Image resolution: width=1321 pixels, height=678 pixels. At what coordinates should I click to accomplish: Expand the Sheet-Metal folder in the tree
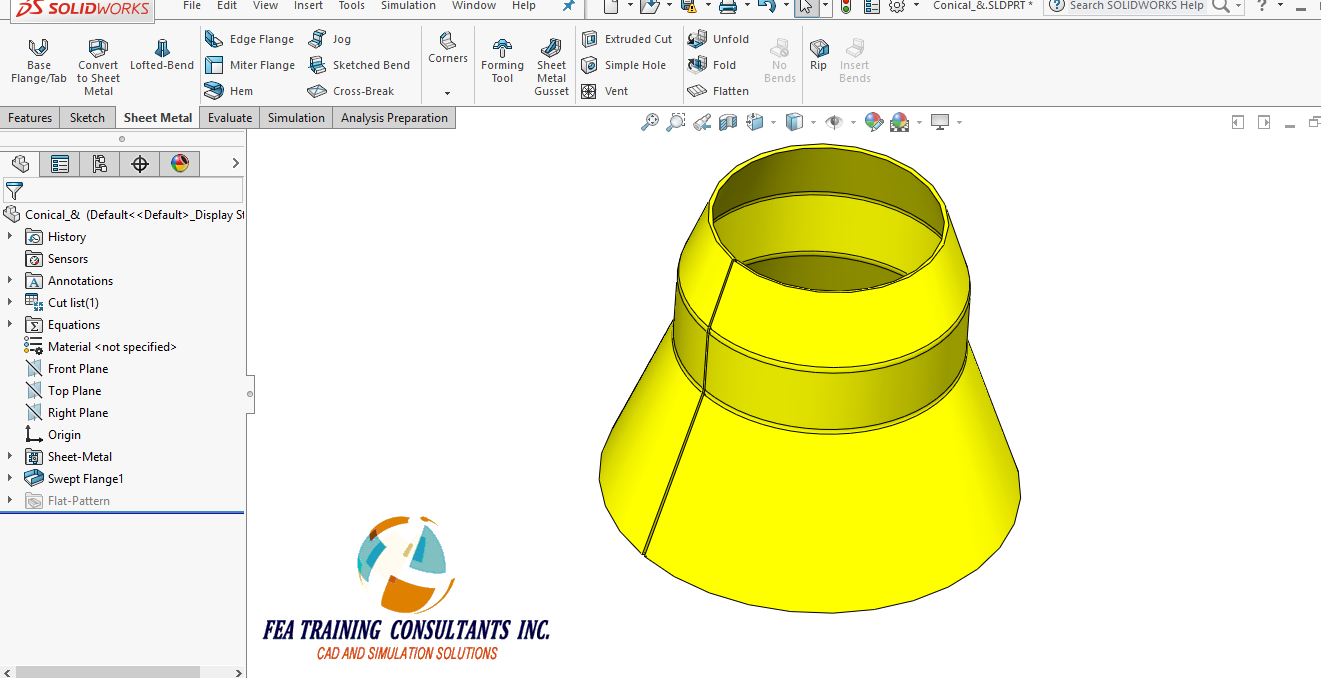click(10, 456)
